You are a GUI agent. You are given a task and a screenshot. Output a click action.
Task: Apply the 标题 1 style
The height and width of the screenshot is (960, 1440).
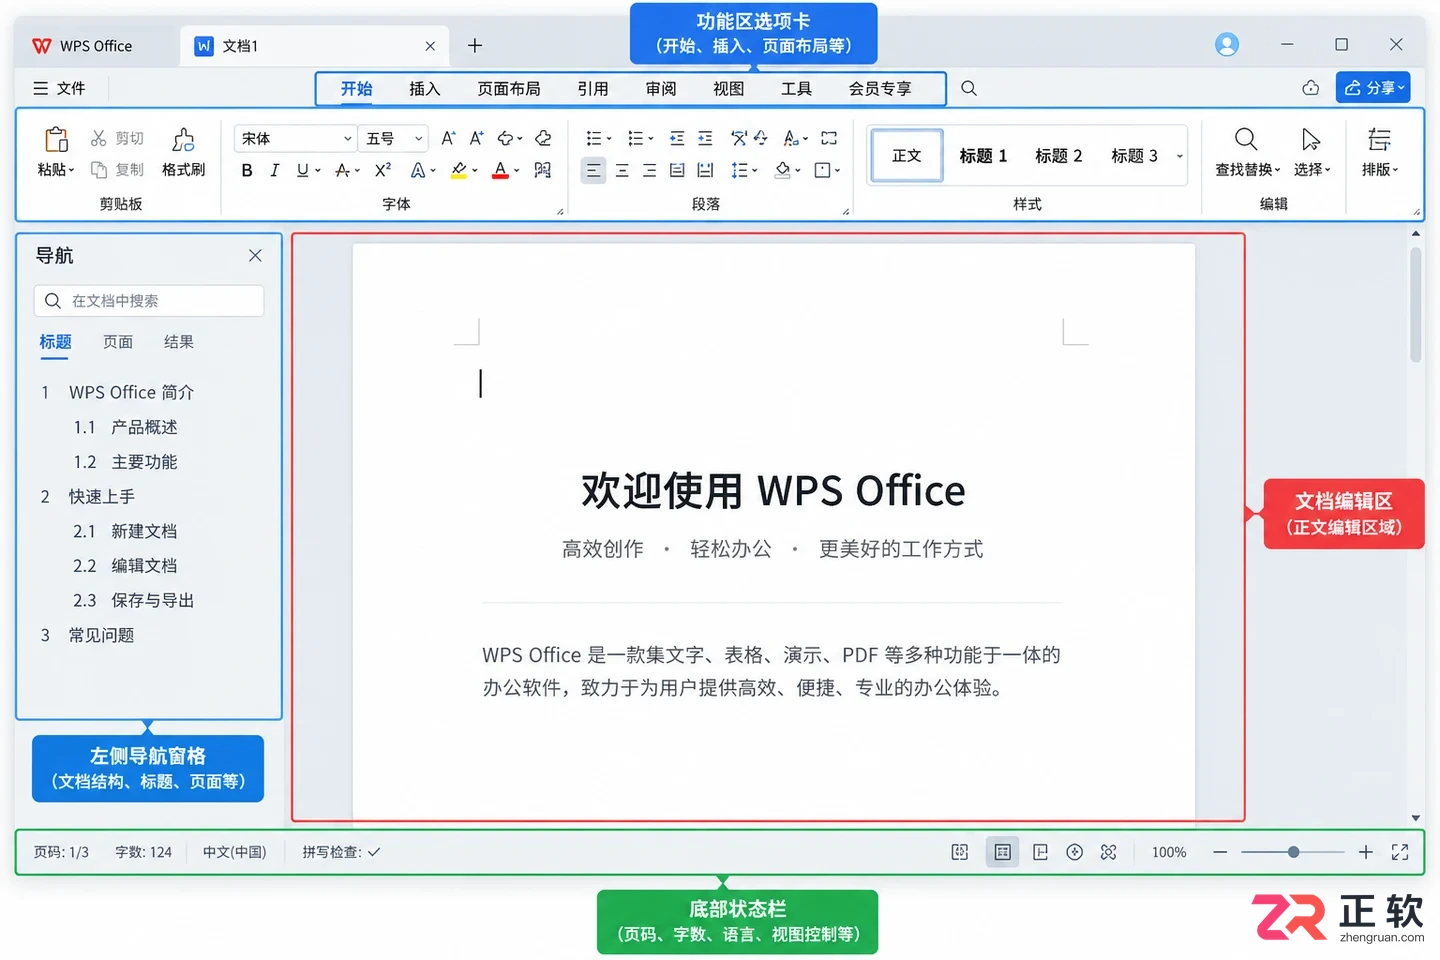click(x=983, y=156)
